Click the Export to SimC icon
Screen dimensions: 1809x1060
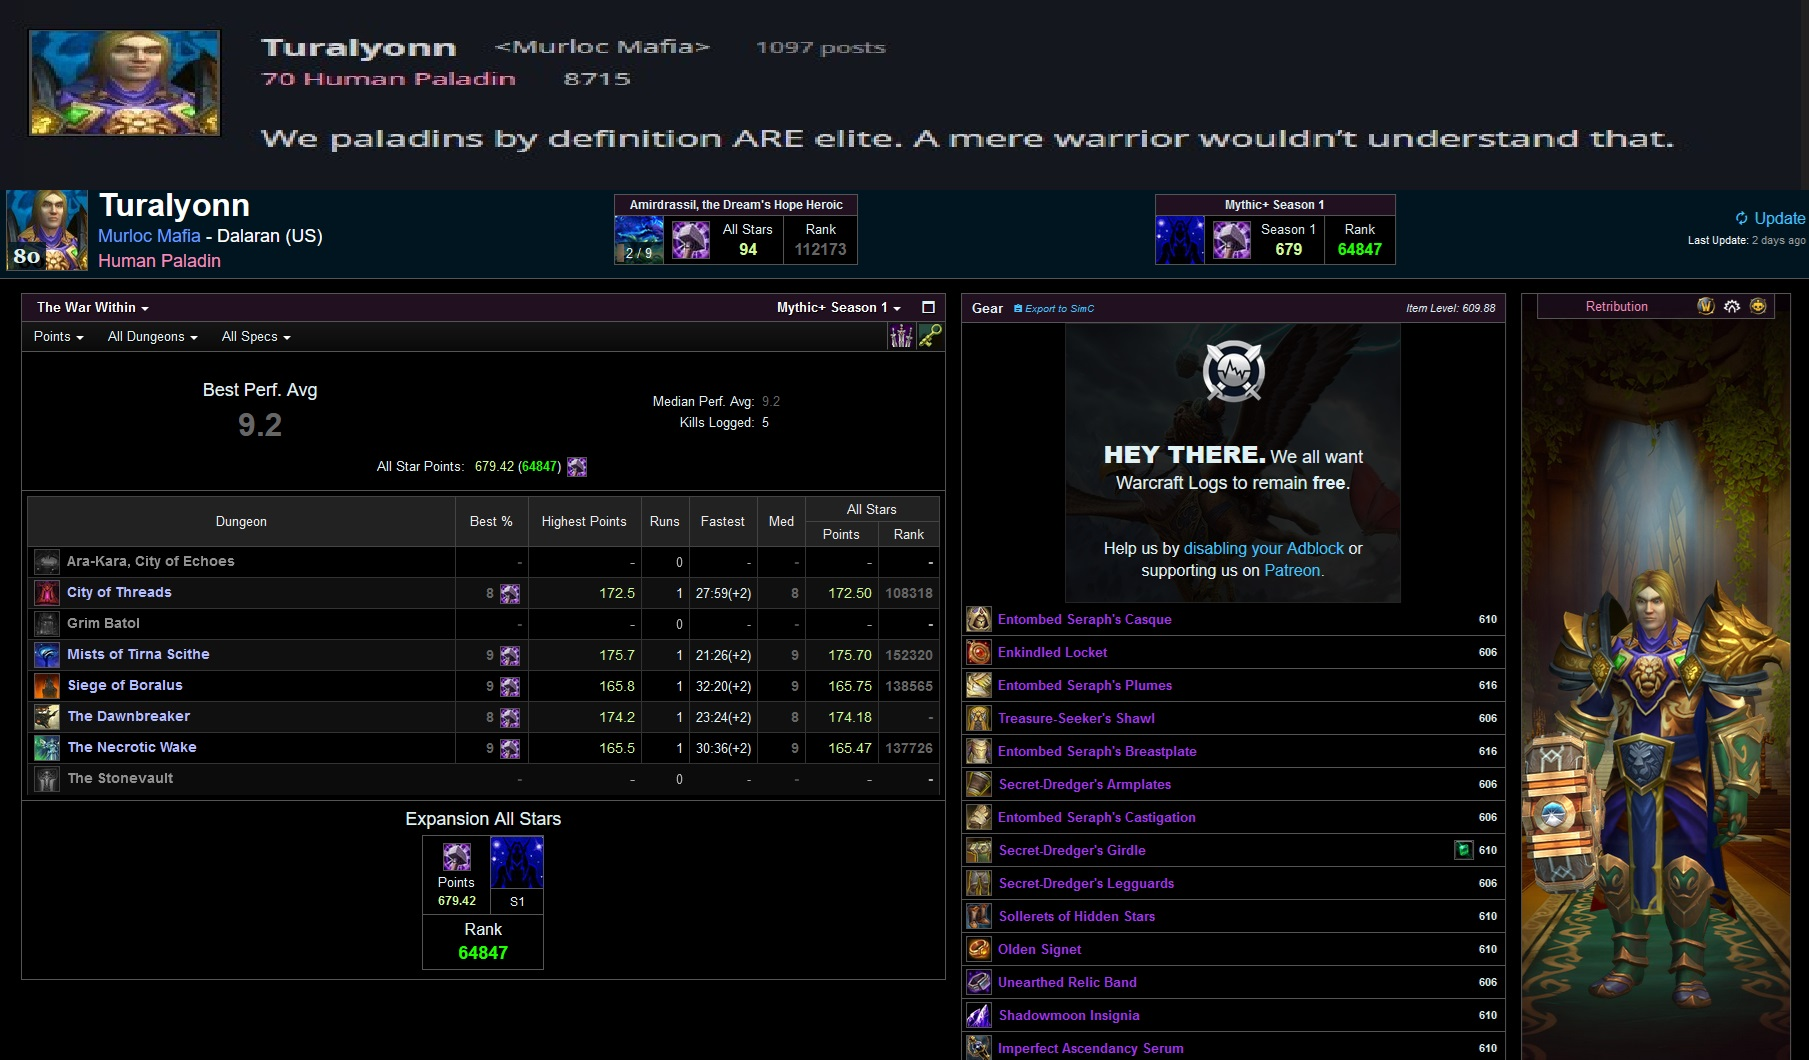(x=1018, y=308)
